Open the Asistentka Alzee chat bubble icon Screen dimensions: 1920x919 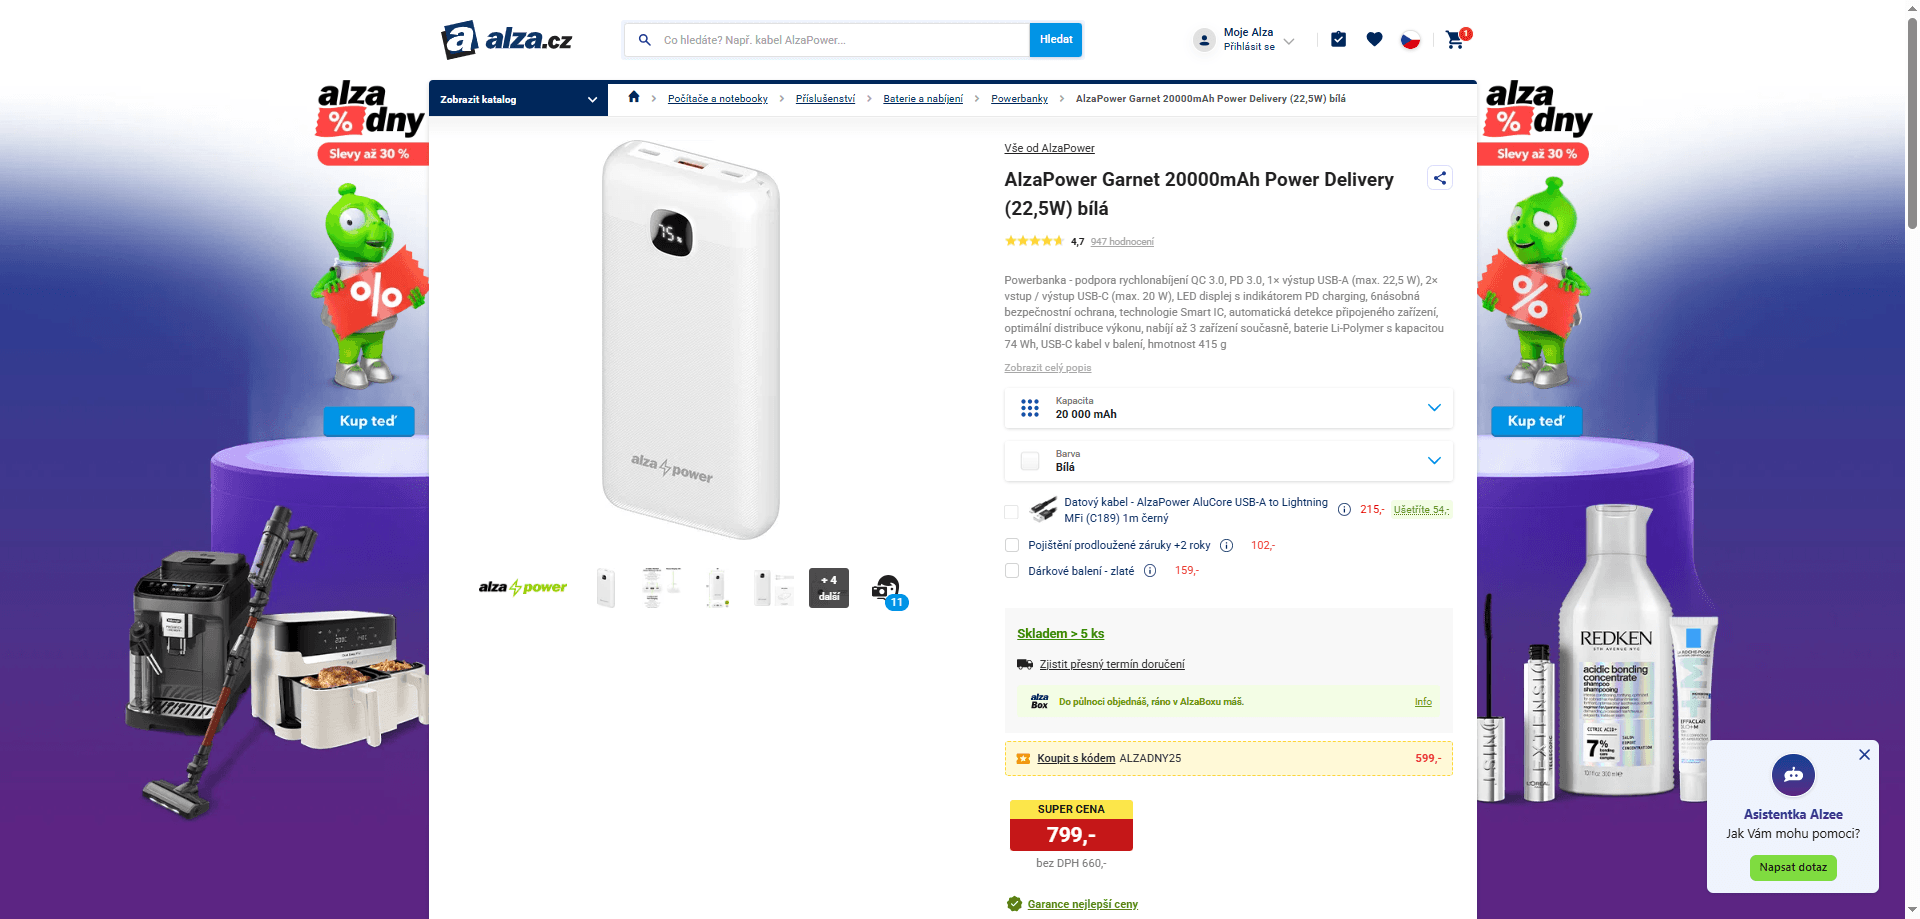tap(1793, 775)
